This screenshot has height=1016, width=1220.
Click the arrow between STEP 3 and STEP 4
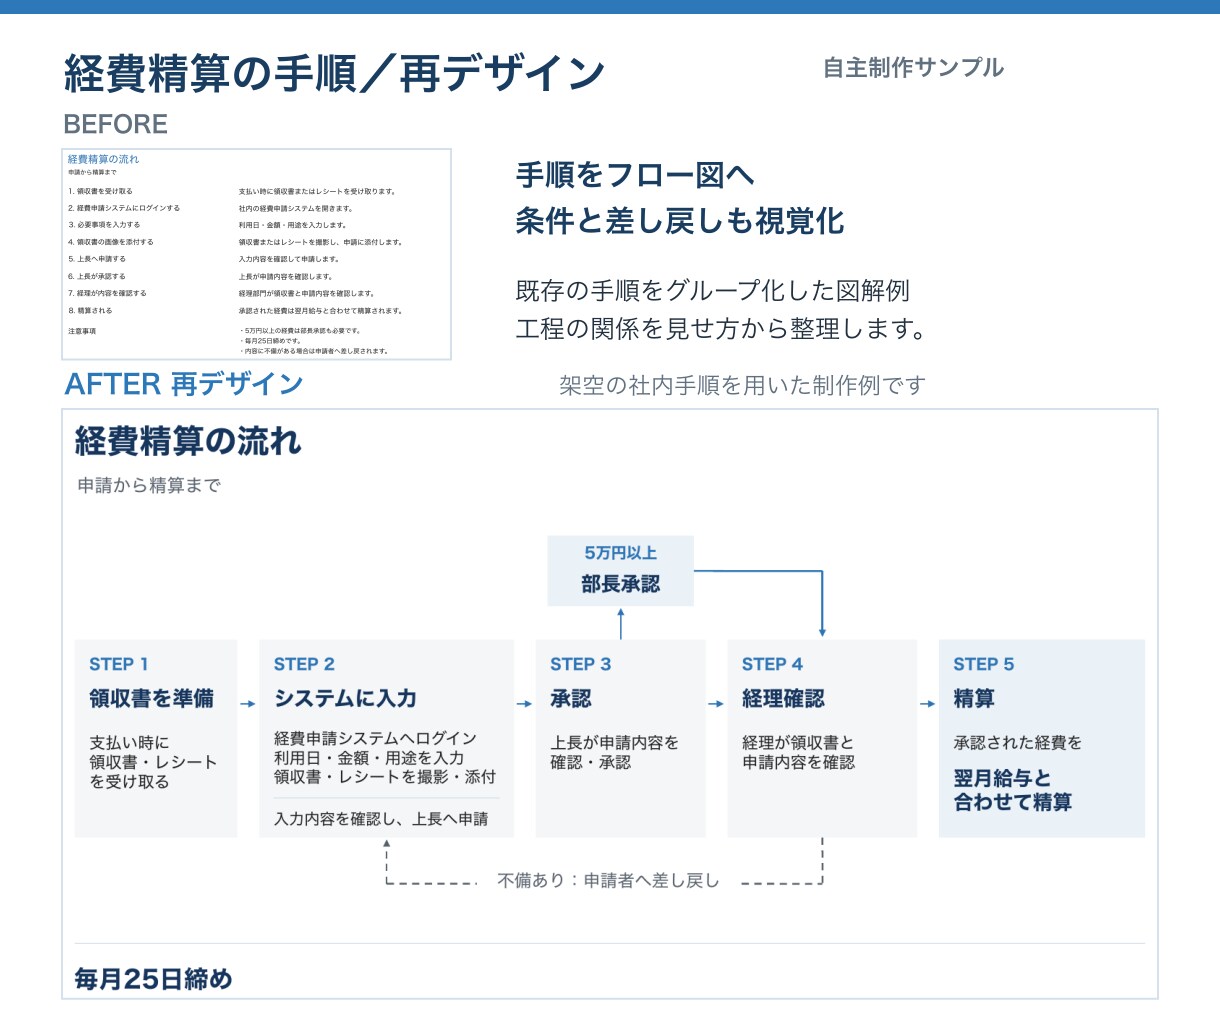click(x=716, y=704)
